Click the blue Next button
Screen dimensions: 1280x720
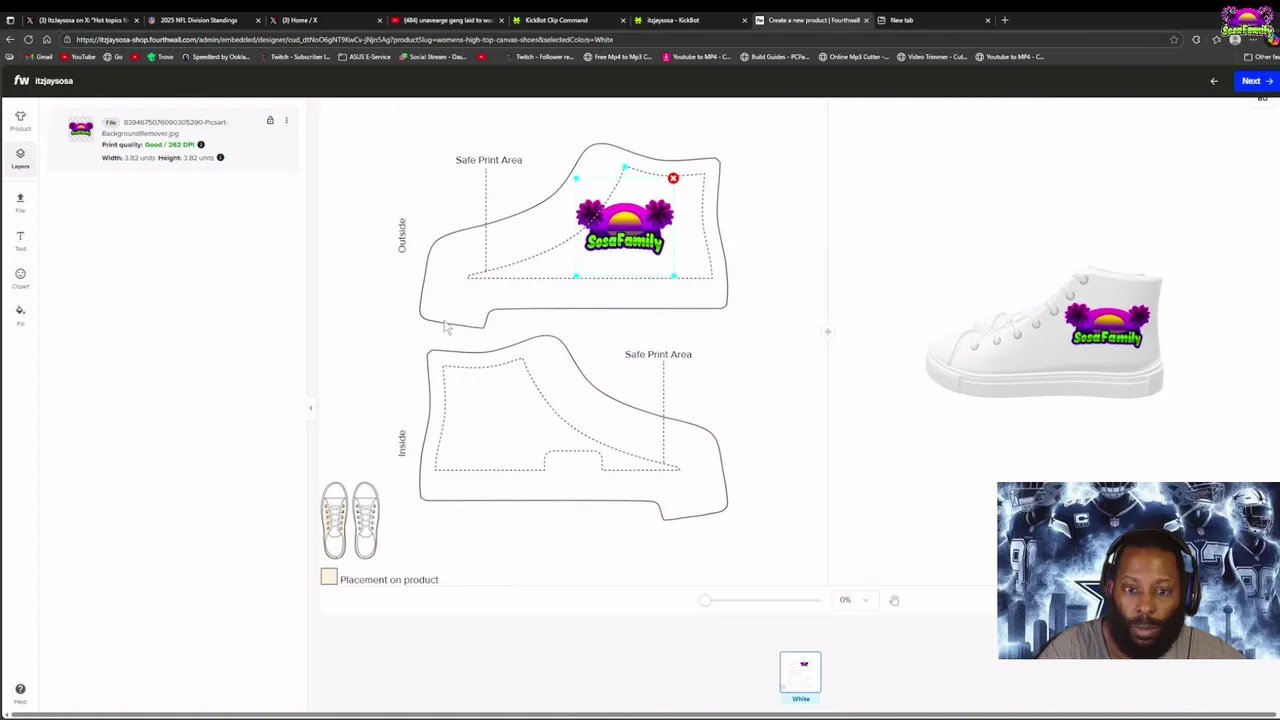click(x=1256, y=81)
